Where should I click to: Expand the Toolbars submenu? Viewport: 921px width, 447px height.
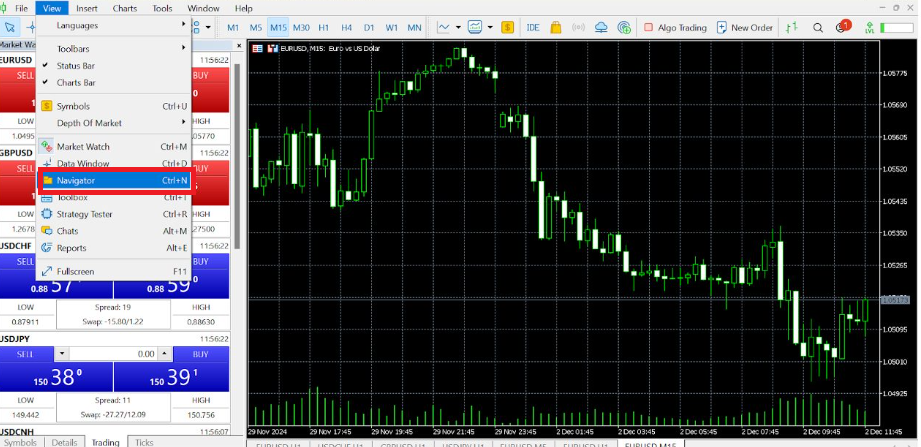tap(114, 49)
